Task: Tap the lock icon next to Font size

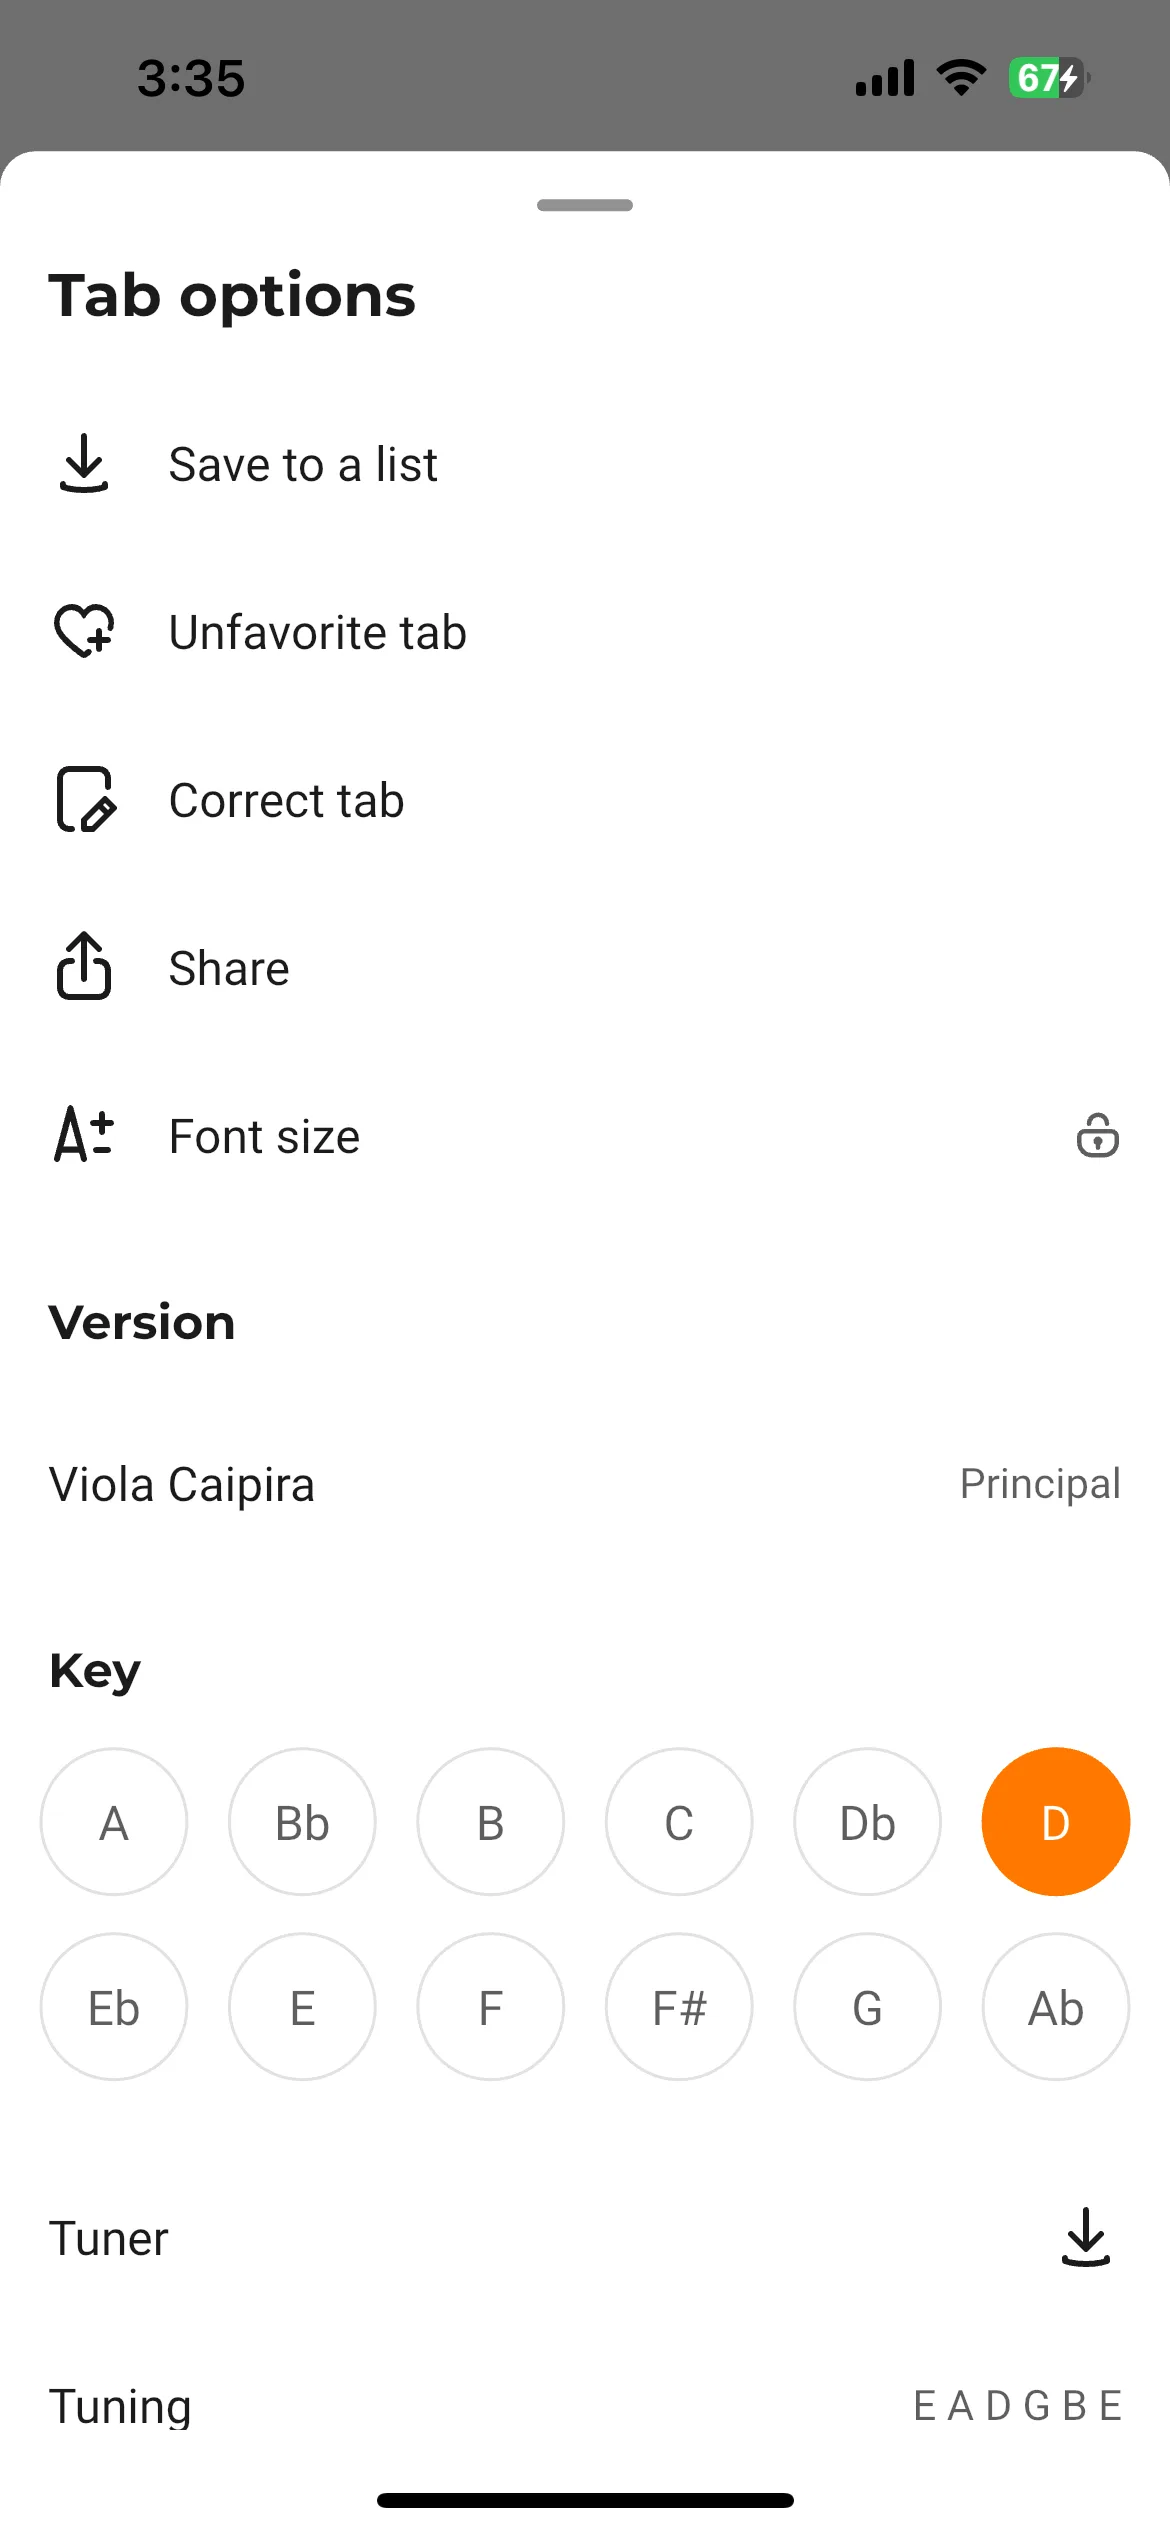Action: pos(1097,1136)
